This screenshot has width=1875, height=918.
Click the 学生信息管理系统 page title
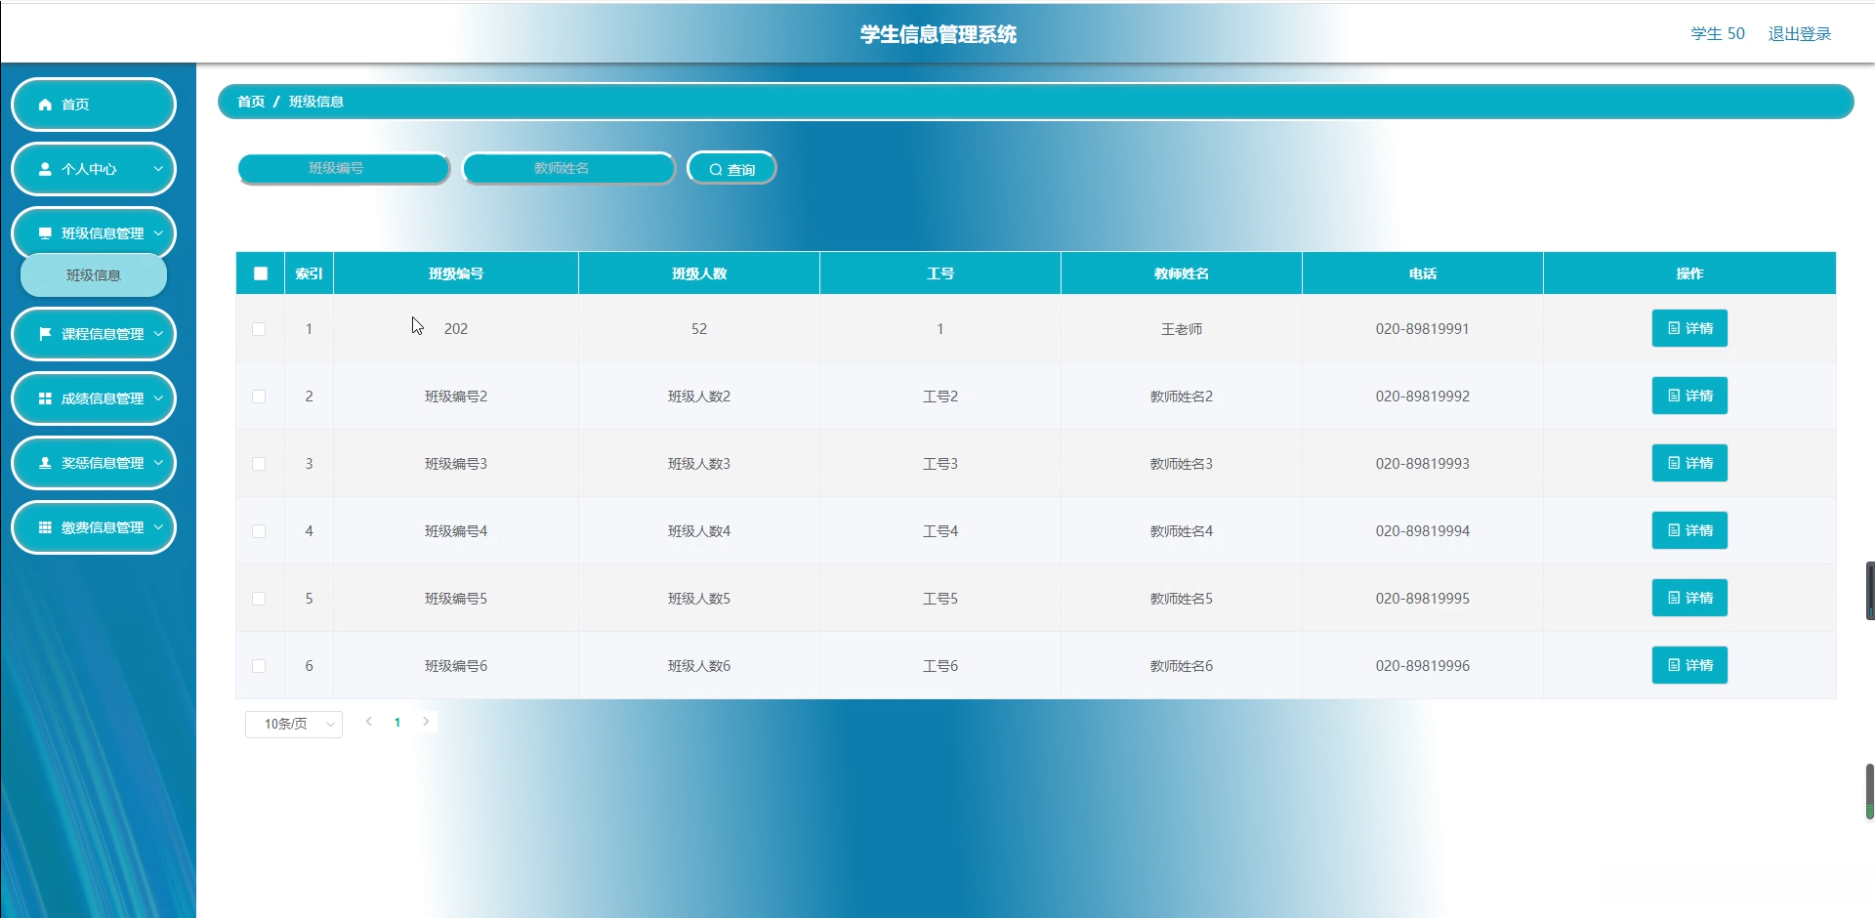(x=938, y=35)
